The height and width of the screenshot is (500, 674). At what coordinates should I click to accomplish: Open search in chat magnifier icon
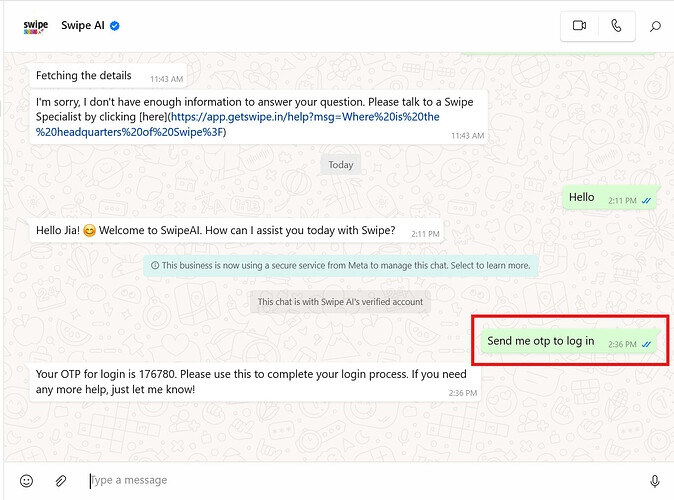pyautogui.click(x=655, y=26)
